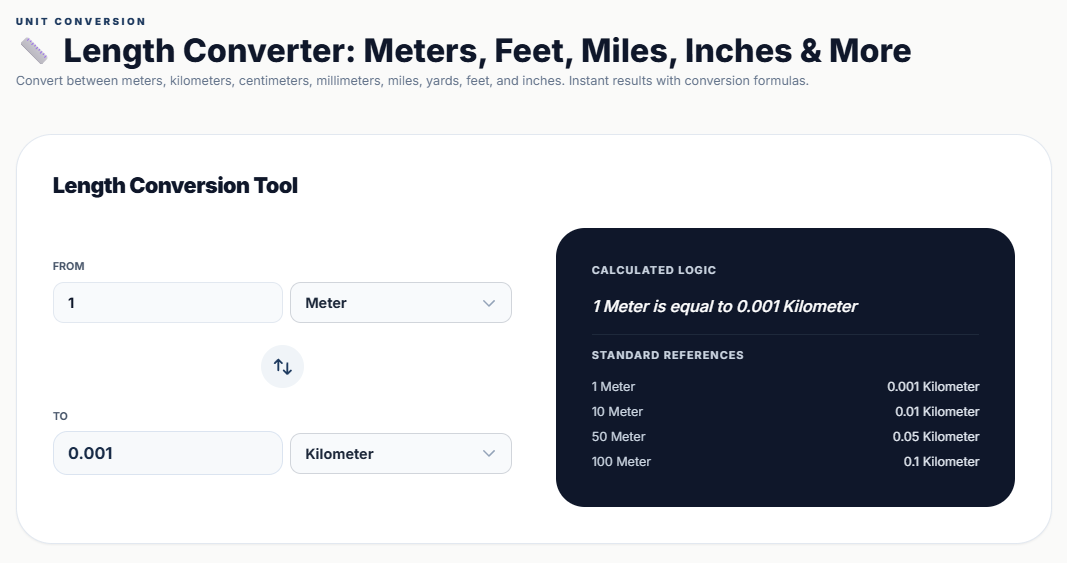Focus the TO value field showing 0.001

tap(167, 453)
